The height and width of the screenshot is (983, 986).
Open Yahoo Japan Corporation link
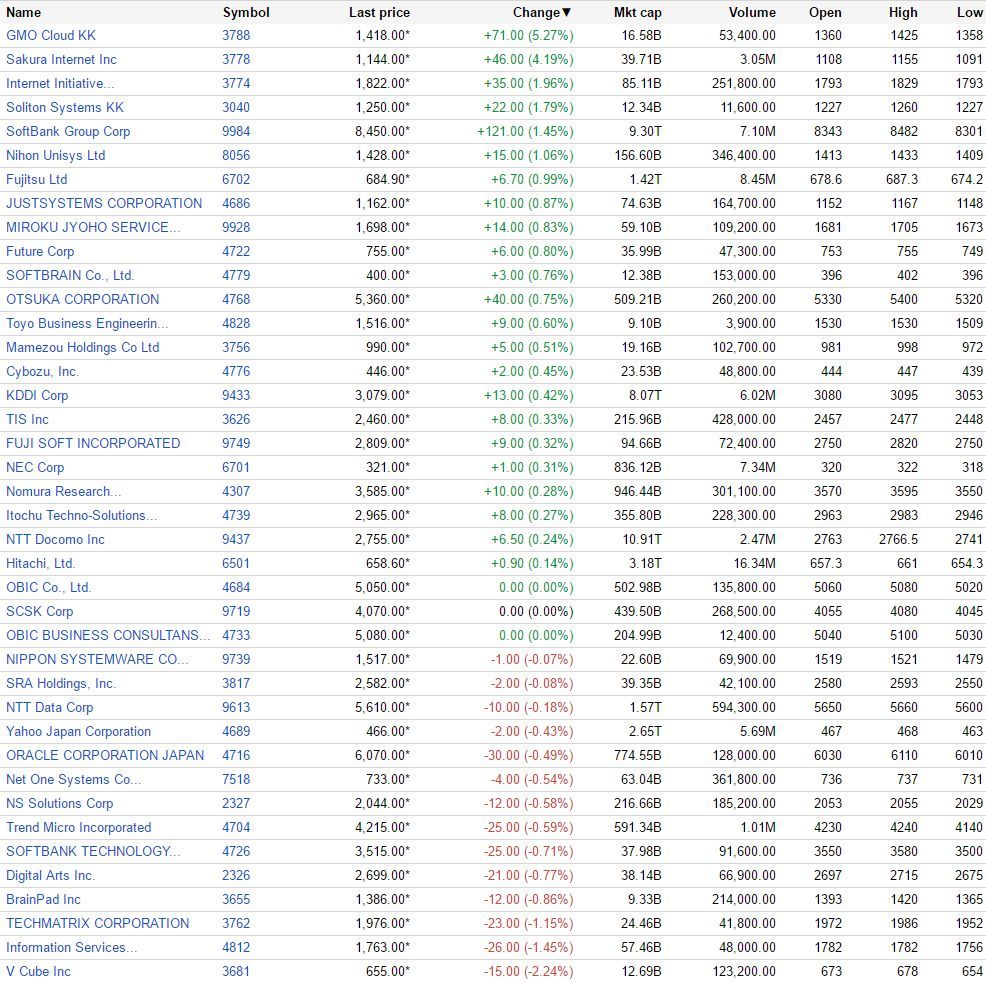[79, 731]
